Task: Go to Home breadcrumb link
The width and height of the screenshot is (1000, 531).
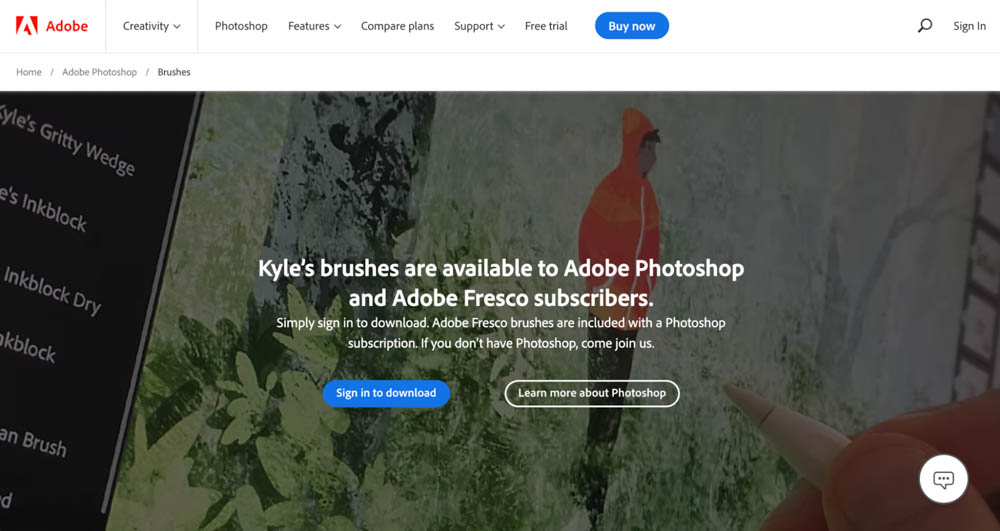Action: (x=29, y=72)
